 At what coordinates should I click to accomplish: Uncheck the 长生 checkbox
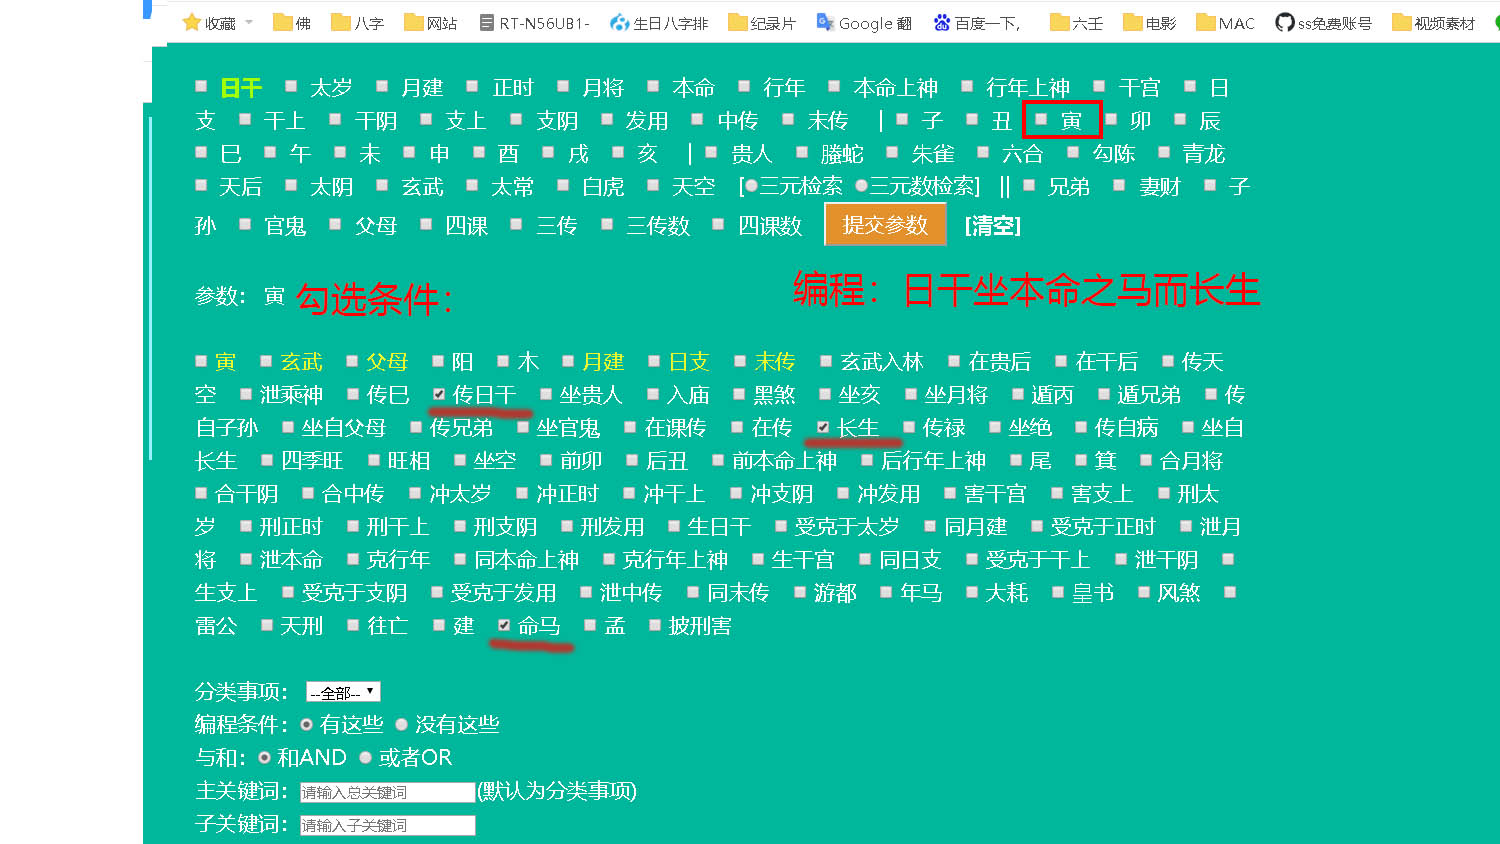(823, 427)
